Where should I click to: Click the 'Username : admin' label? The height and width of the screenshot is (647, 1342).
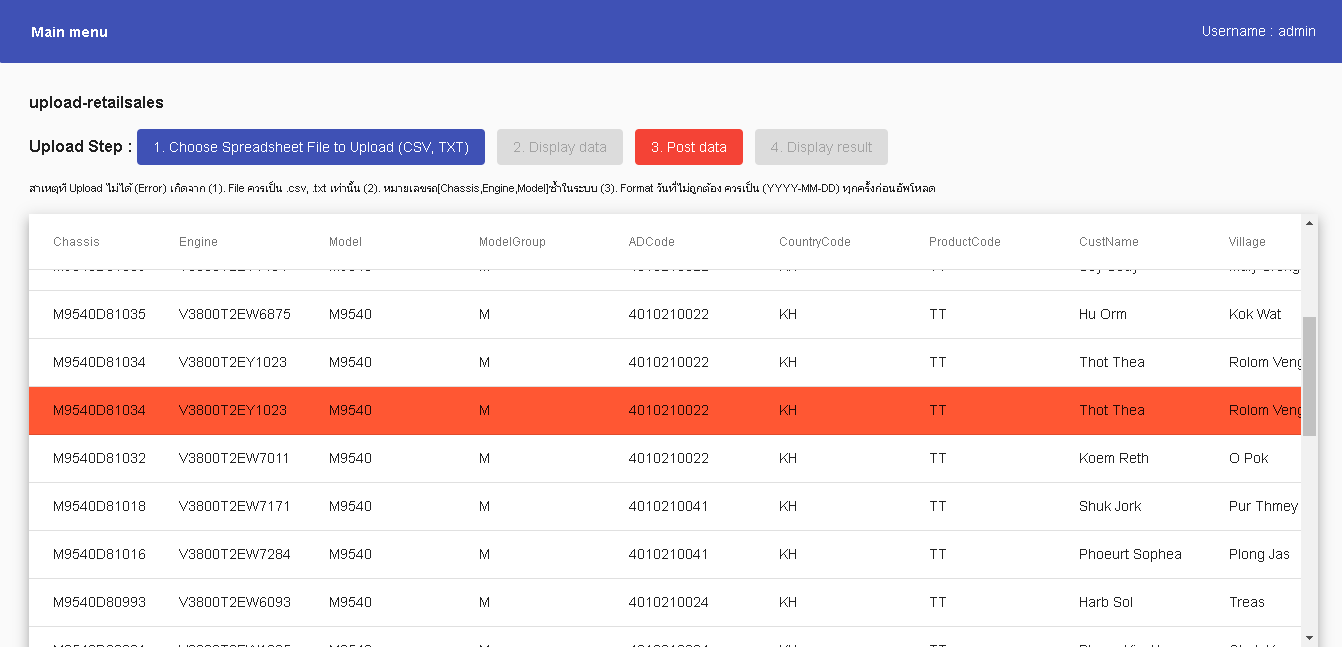click(x=1258, y=31)
